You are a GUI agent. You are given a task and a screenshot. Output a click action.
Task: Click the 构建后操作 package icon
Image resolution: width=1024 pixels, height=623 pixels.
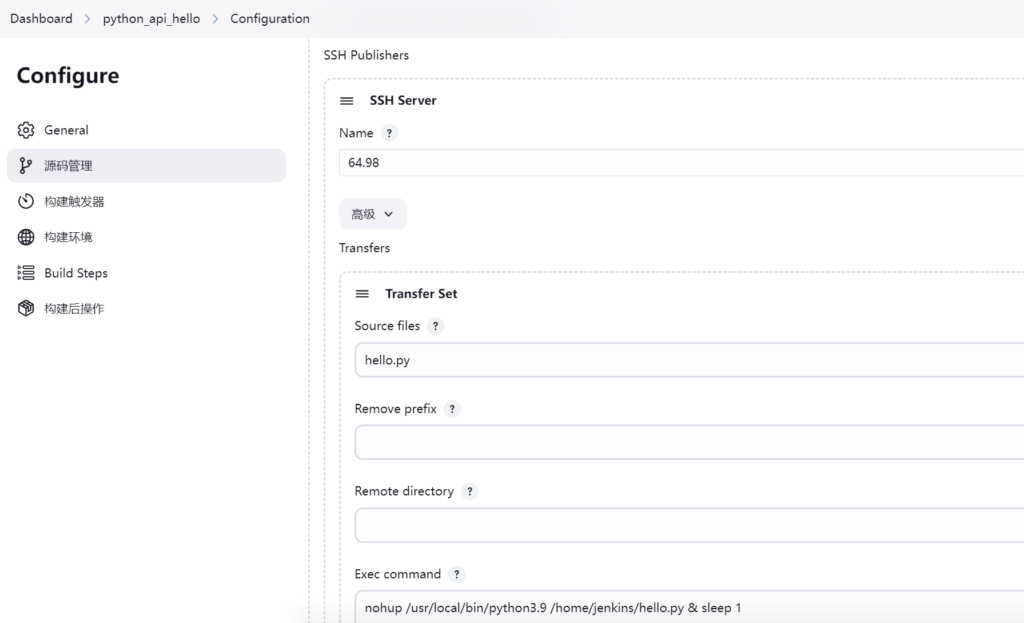pyautogui.click(x=26, y=309)
